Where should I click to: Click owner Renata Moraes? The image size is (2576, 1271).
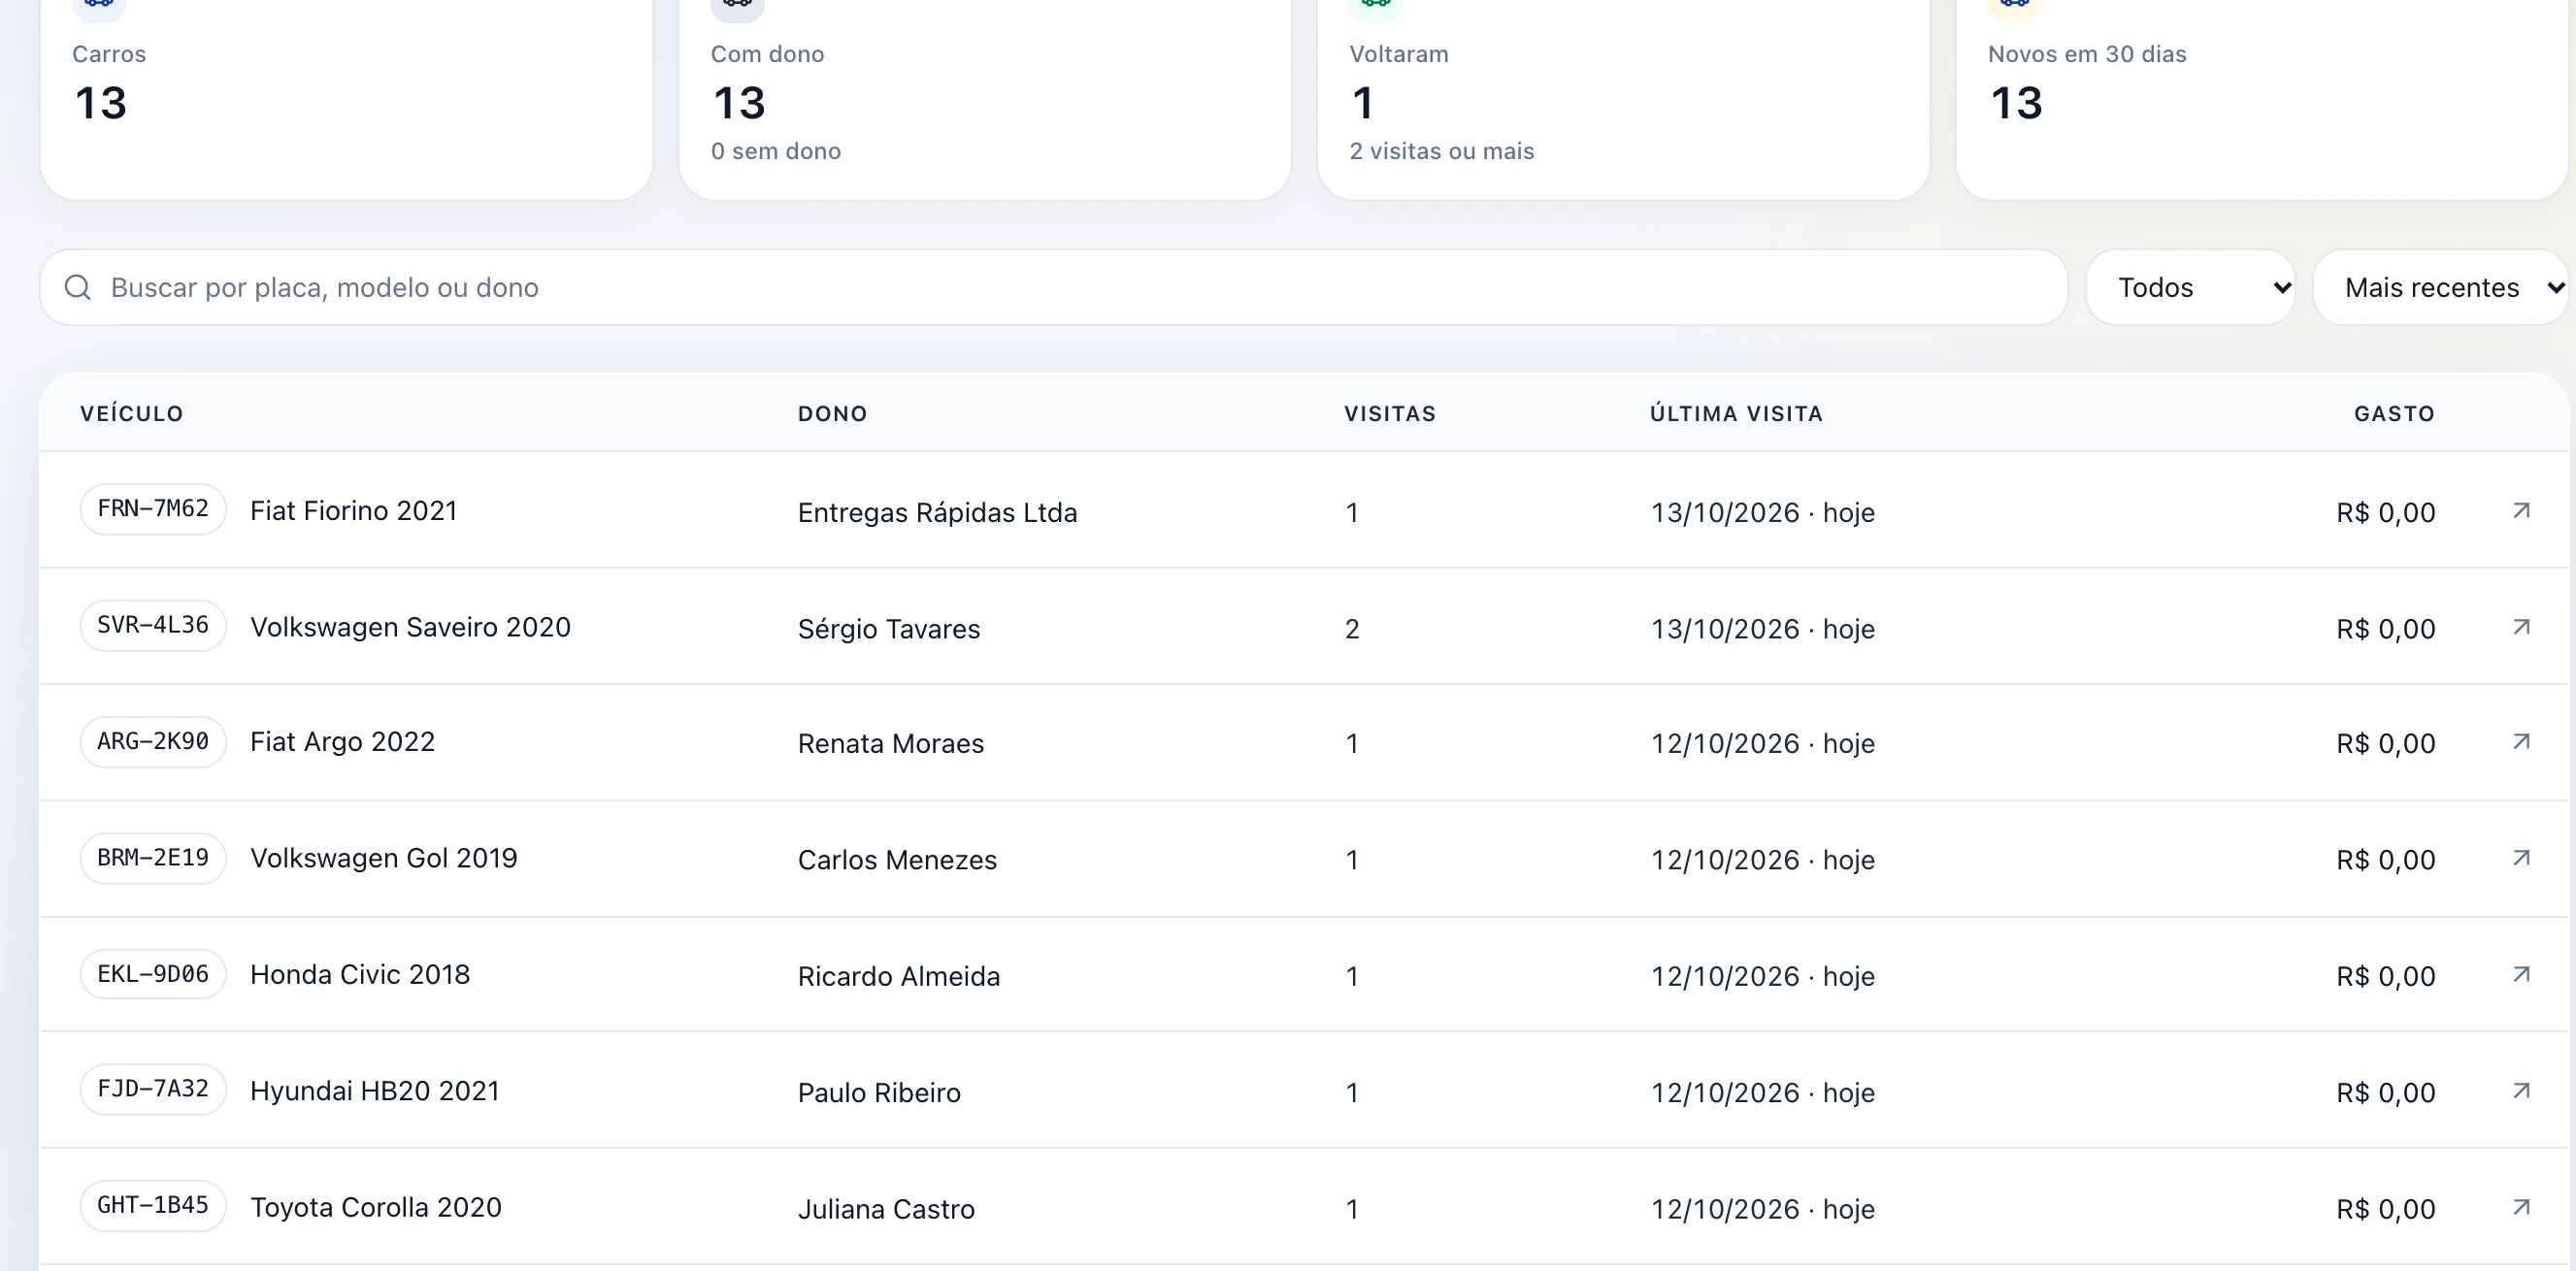click(x=891, y=744)
